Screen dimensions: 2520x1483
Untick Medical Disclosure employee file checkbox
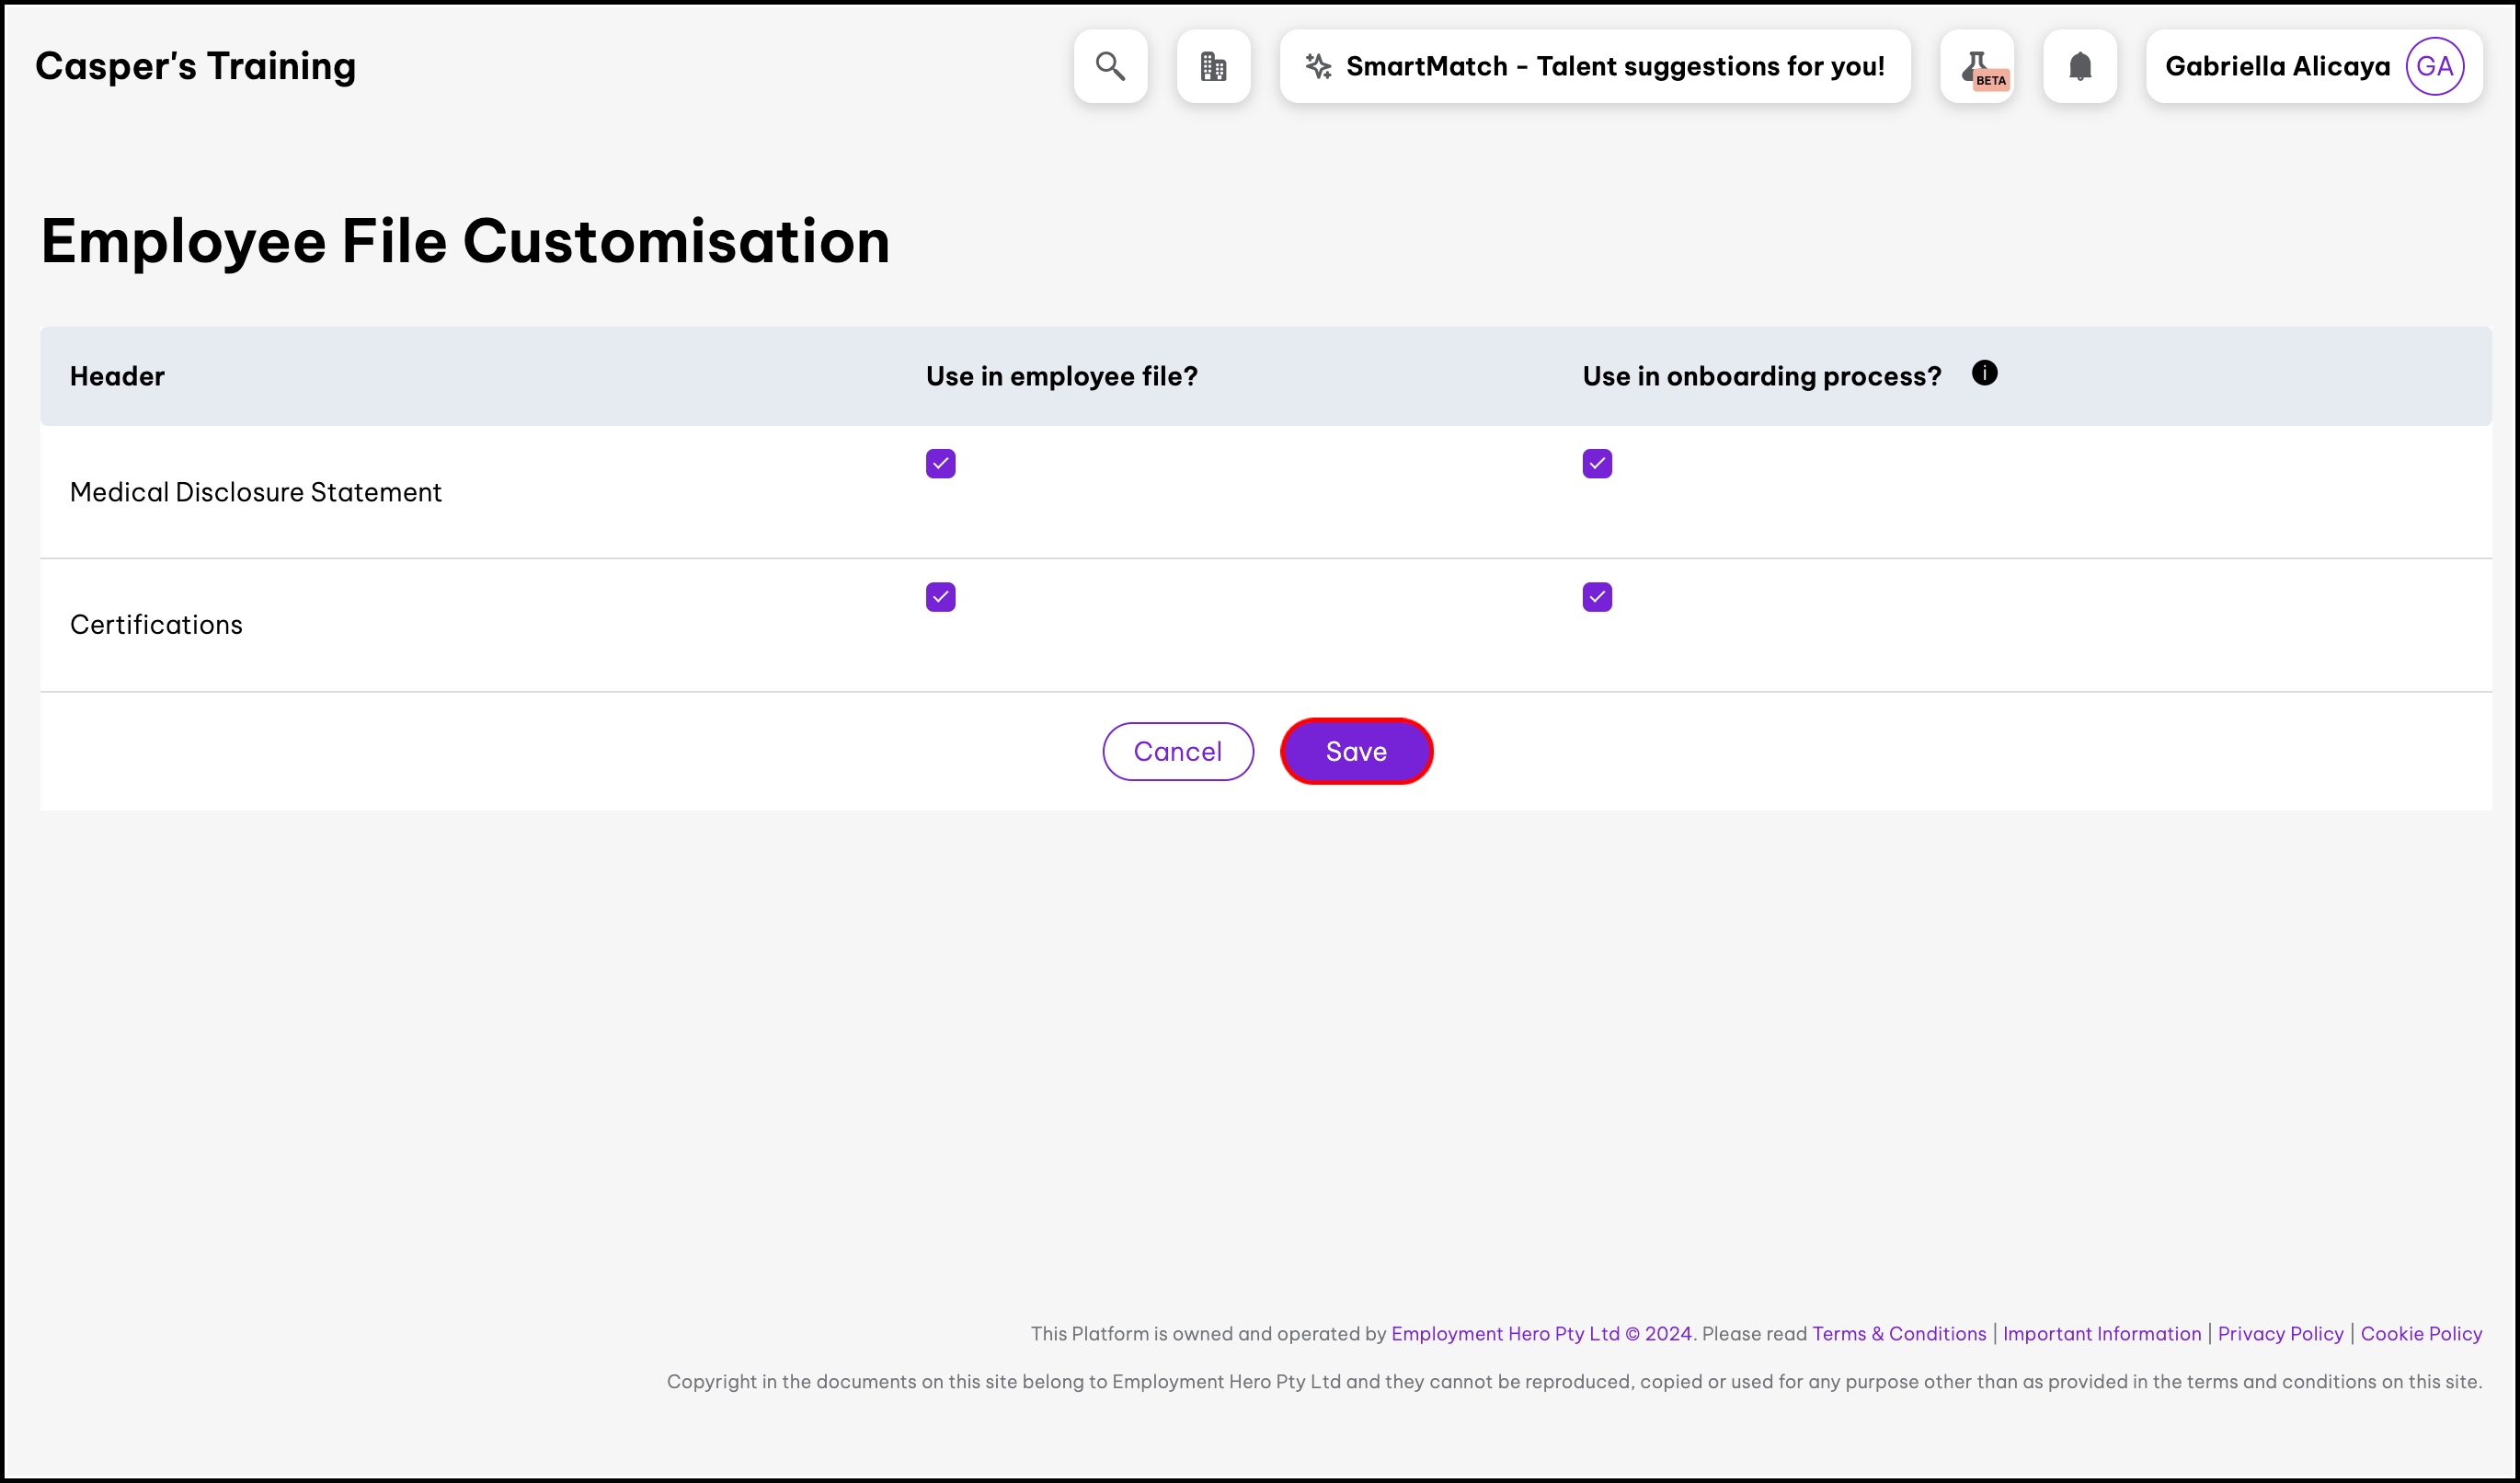click(x=940, y=463)
